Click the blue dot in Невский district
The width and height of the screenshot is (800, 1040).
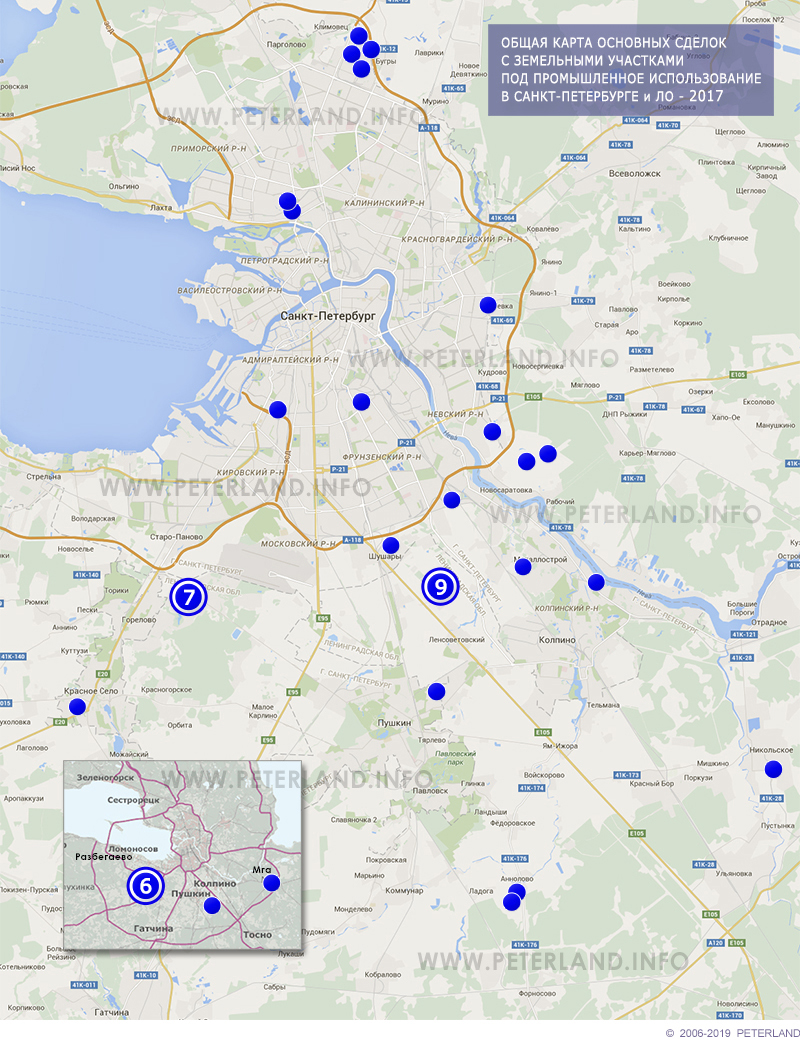point(492,432)
